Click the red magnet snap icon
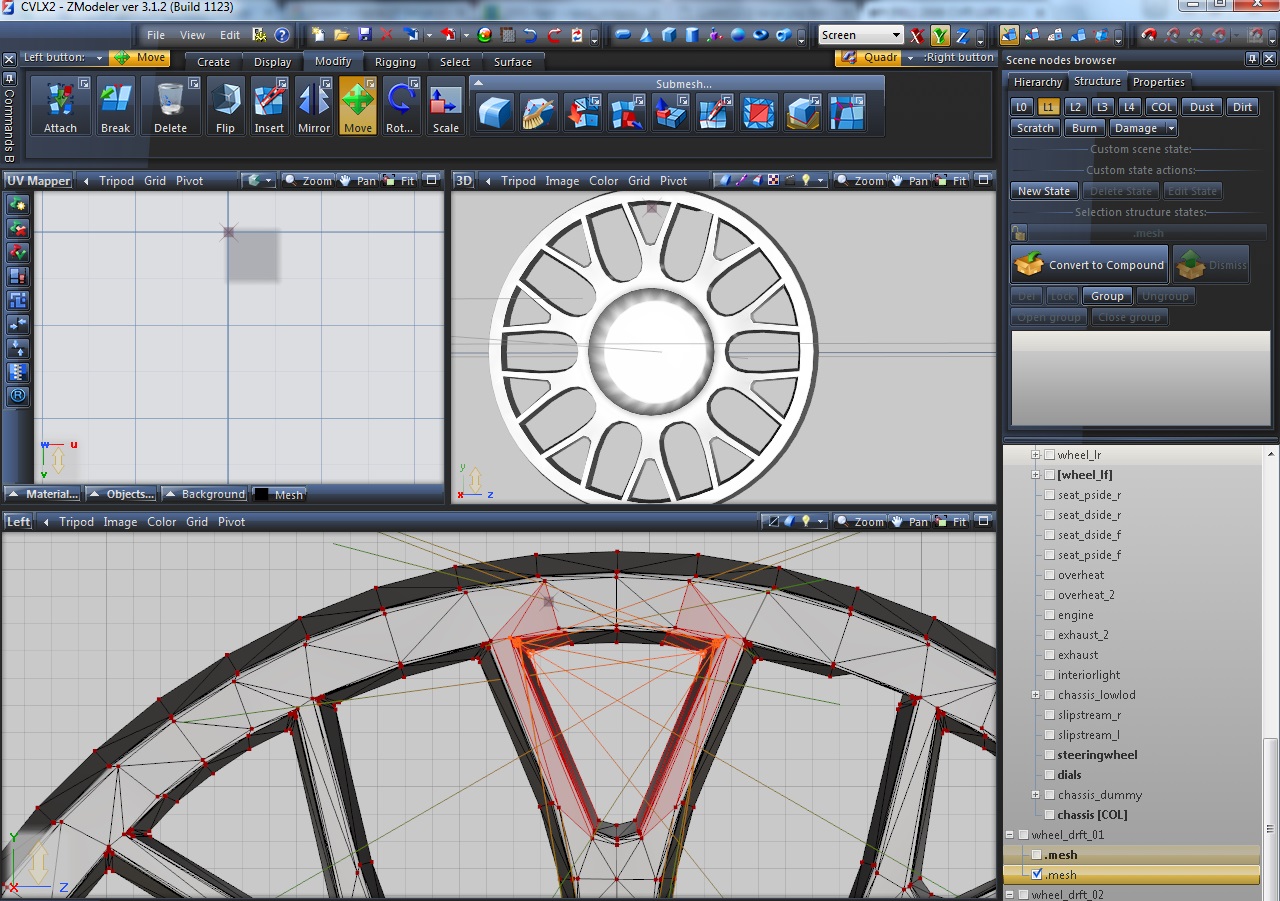 pos(1149,35)
